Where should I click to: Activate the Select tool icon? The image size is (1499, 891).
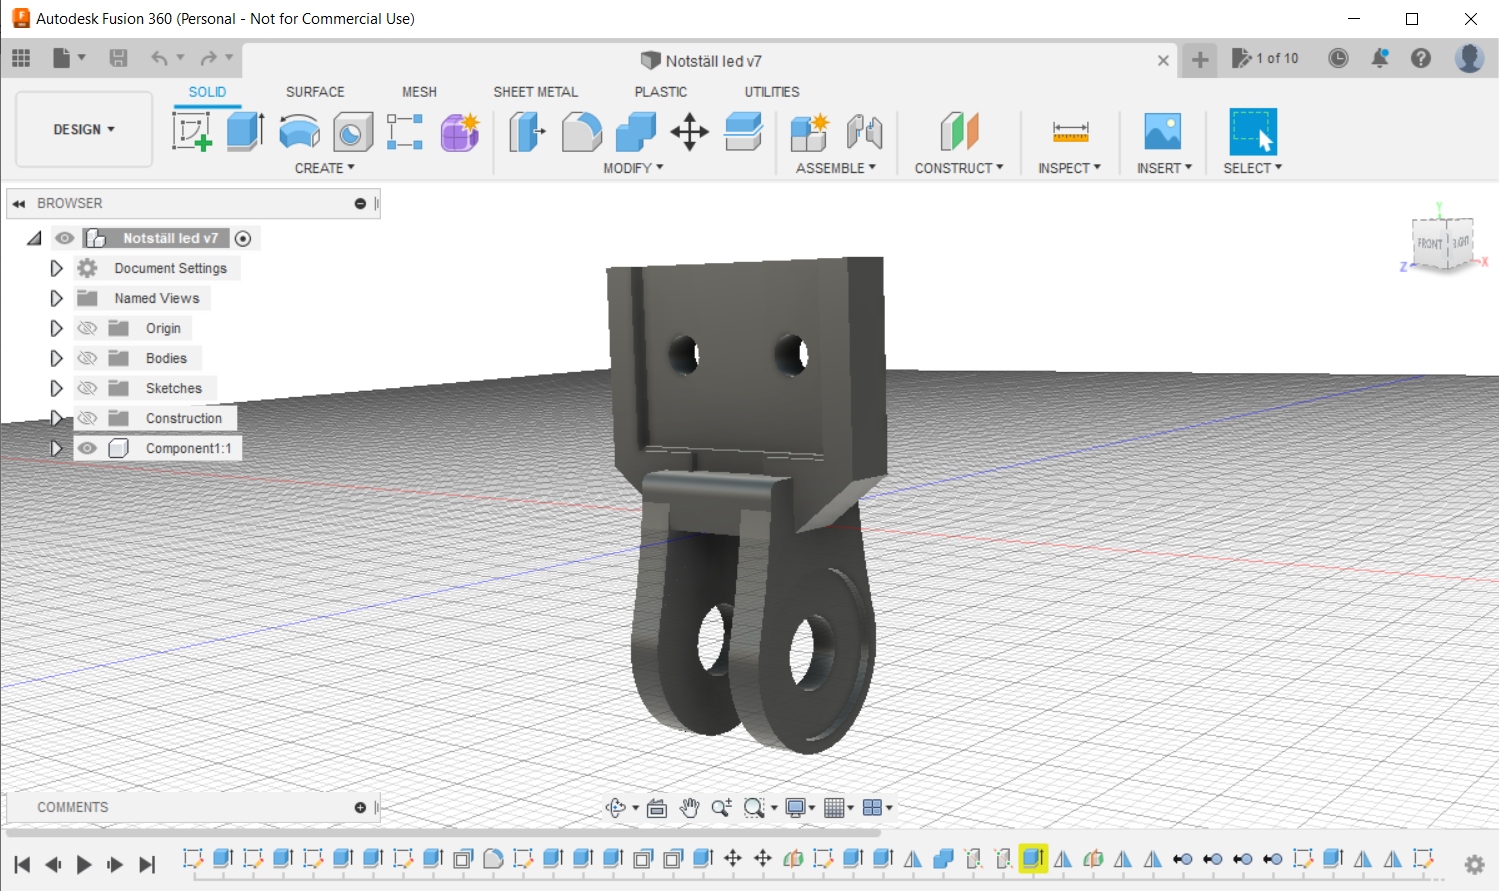1253,131
